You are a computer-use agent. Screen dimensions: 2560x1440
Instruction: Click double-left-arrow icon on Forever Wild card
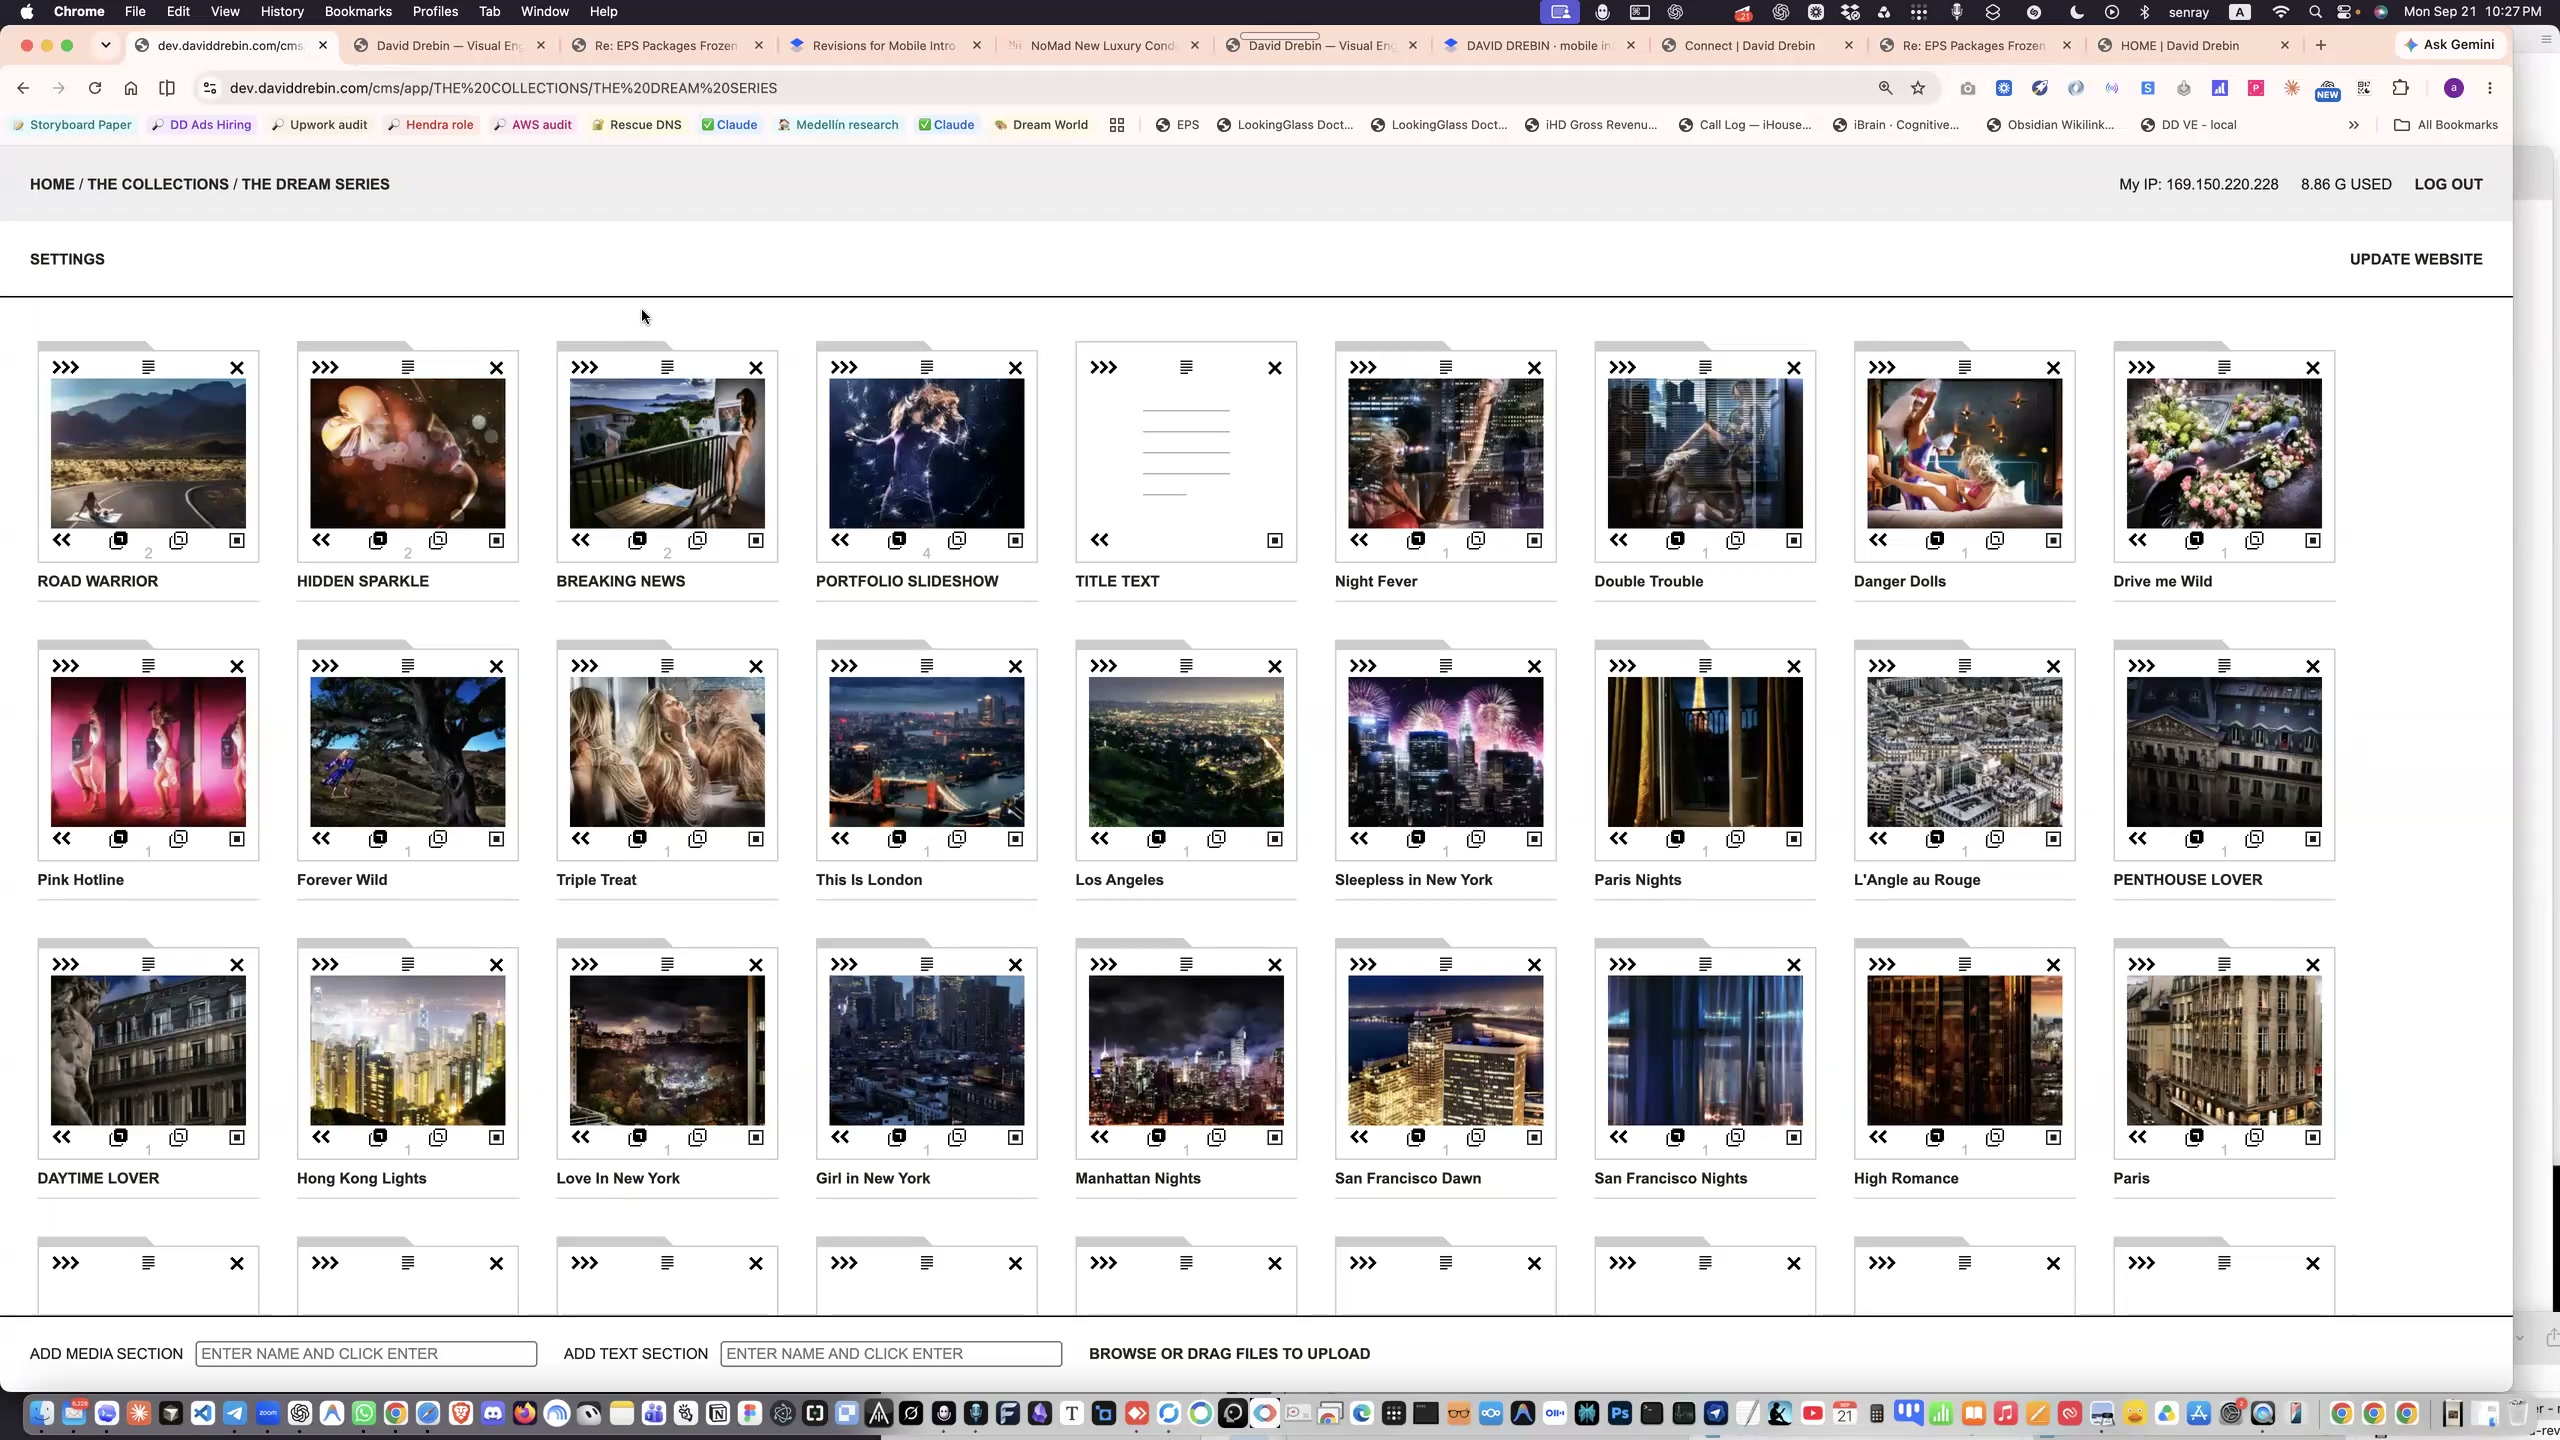click(x=321, y=839)
